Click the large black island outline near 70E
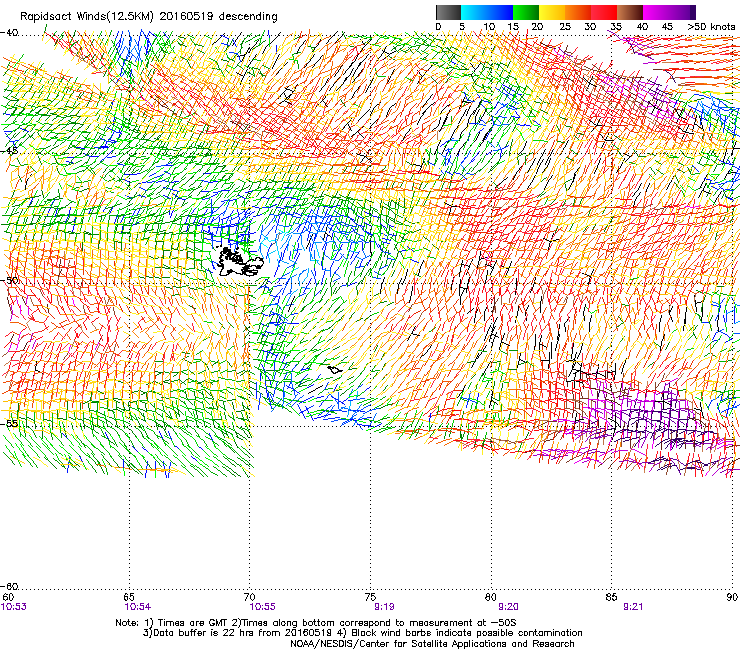 240,262
